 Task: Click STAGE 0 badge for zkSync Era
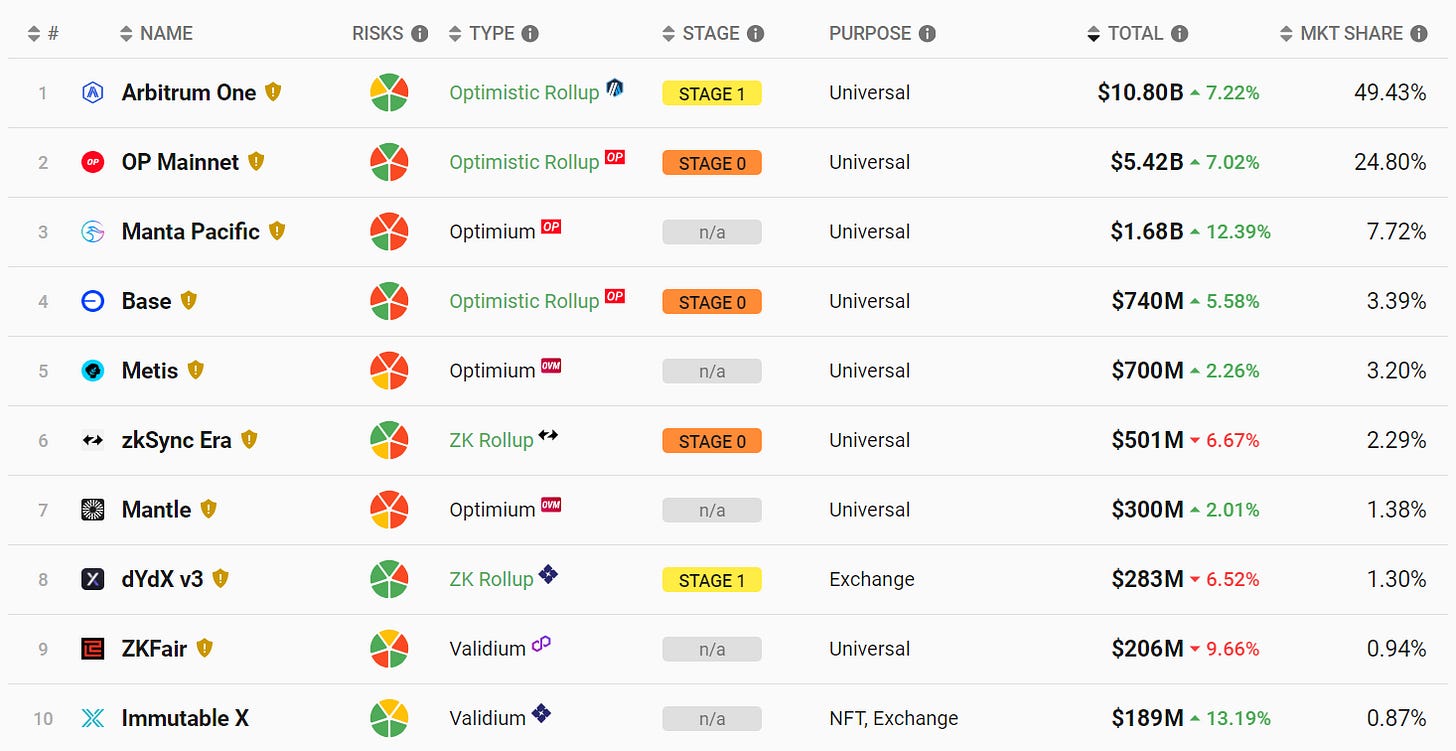click(x=712, y=441)
